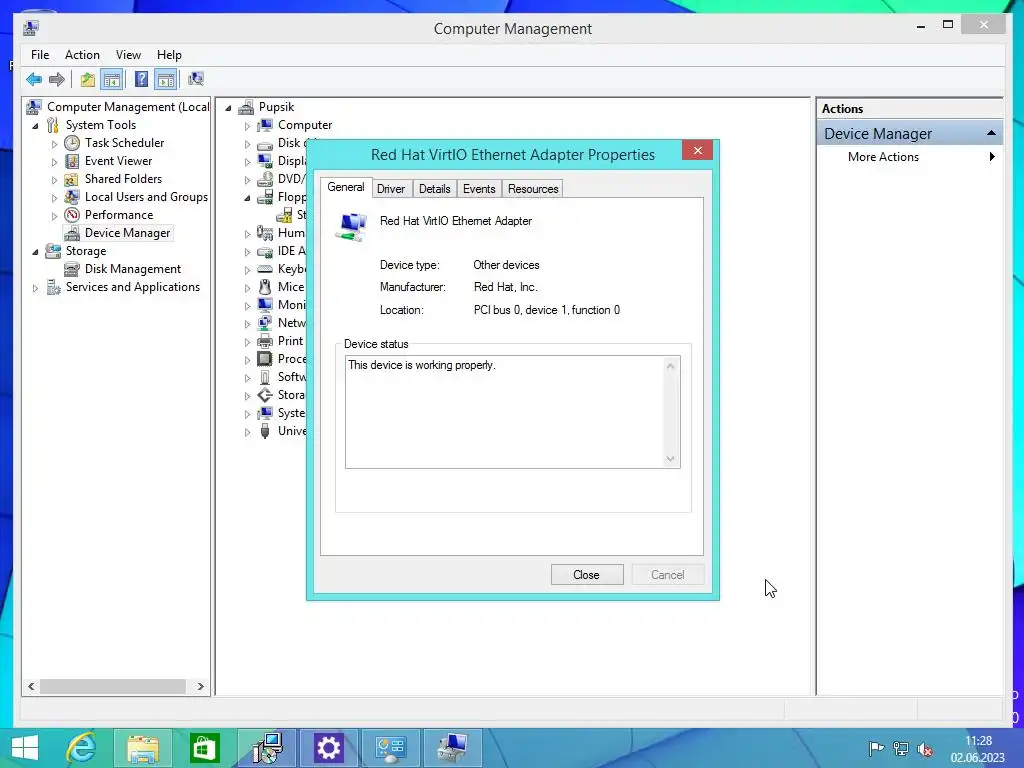Select the Performance gauge icon
This screenshot has width=1024, height=768.
pyautogui.click(x=72, y=215)
